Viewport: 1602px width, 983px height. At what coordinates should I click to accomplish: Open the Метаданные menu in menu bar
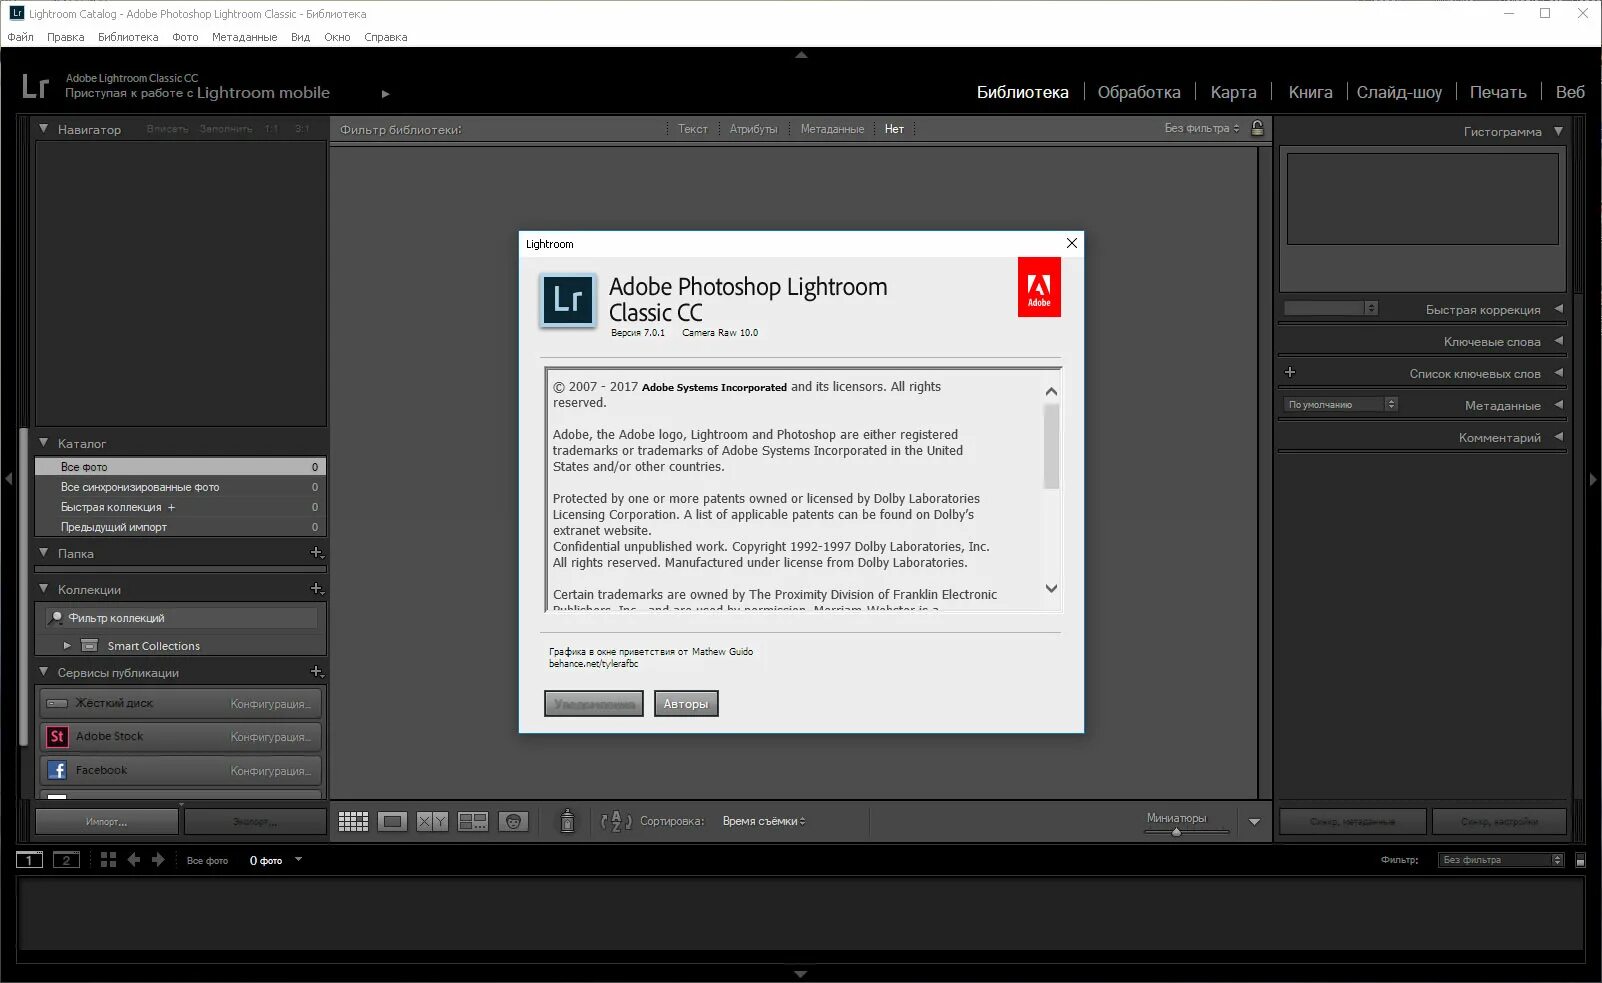click(244, 37)
